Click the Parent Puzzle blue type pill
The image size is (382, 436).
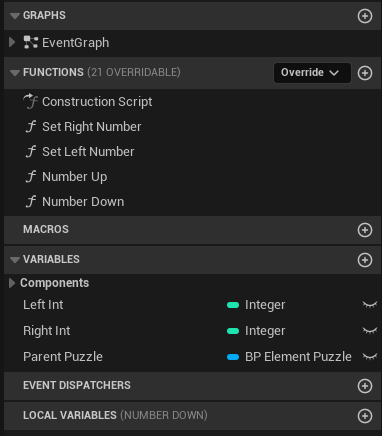[x=233, y=357]
